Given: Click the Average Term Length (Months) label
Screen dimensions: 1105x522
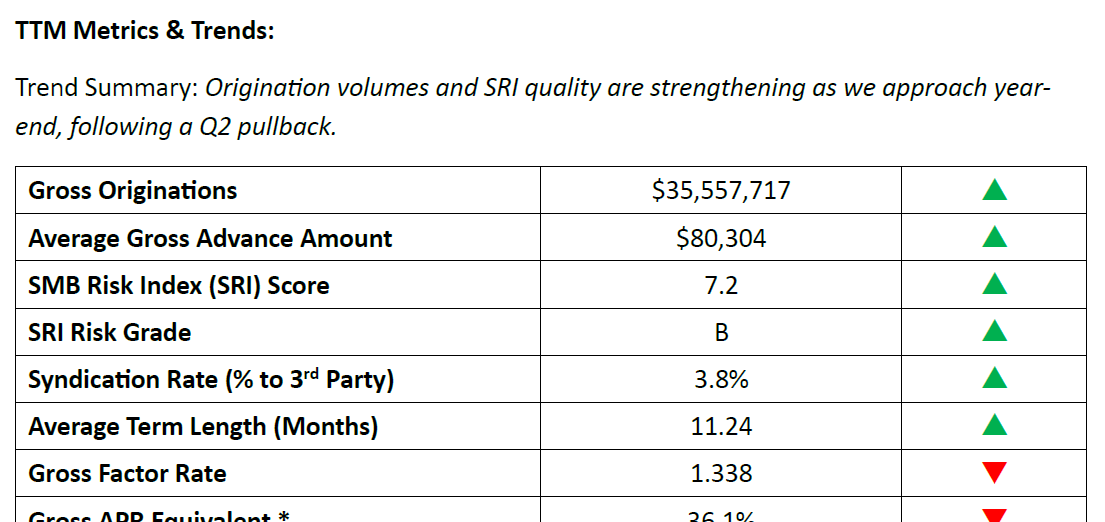Looking at the screenshot, I should click(x=203, y=426).
